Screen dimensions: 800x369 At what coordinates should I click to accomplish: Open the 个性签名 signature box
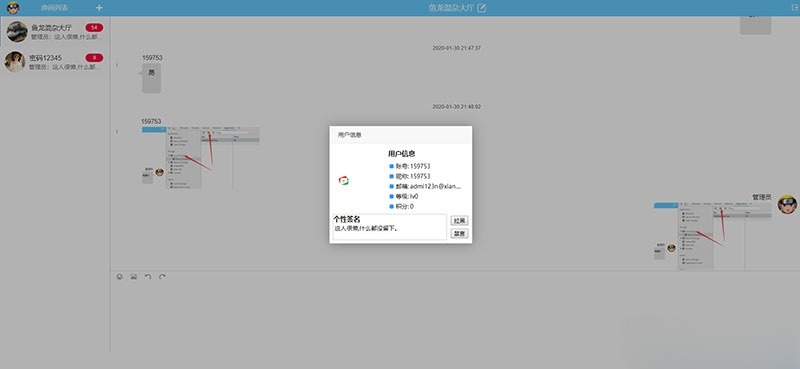tap(390, 227)
